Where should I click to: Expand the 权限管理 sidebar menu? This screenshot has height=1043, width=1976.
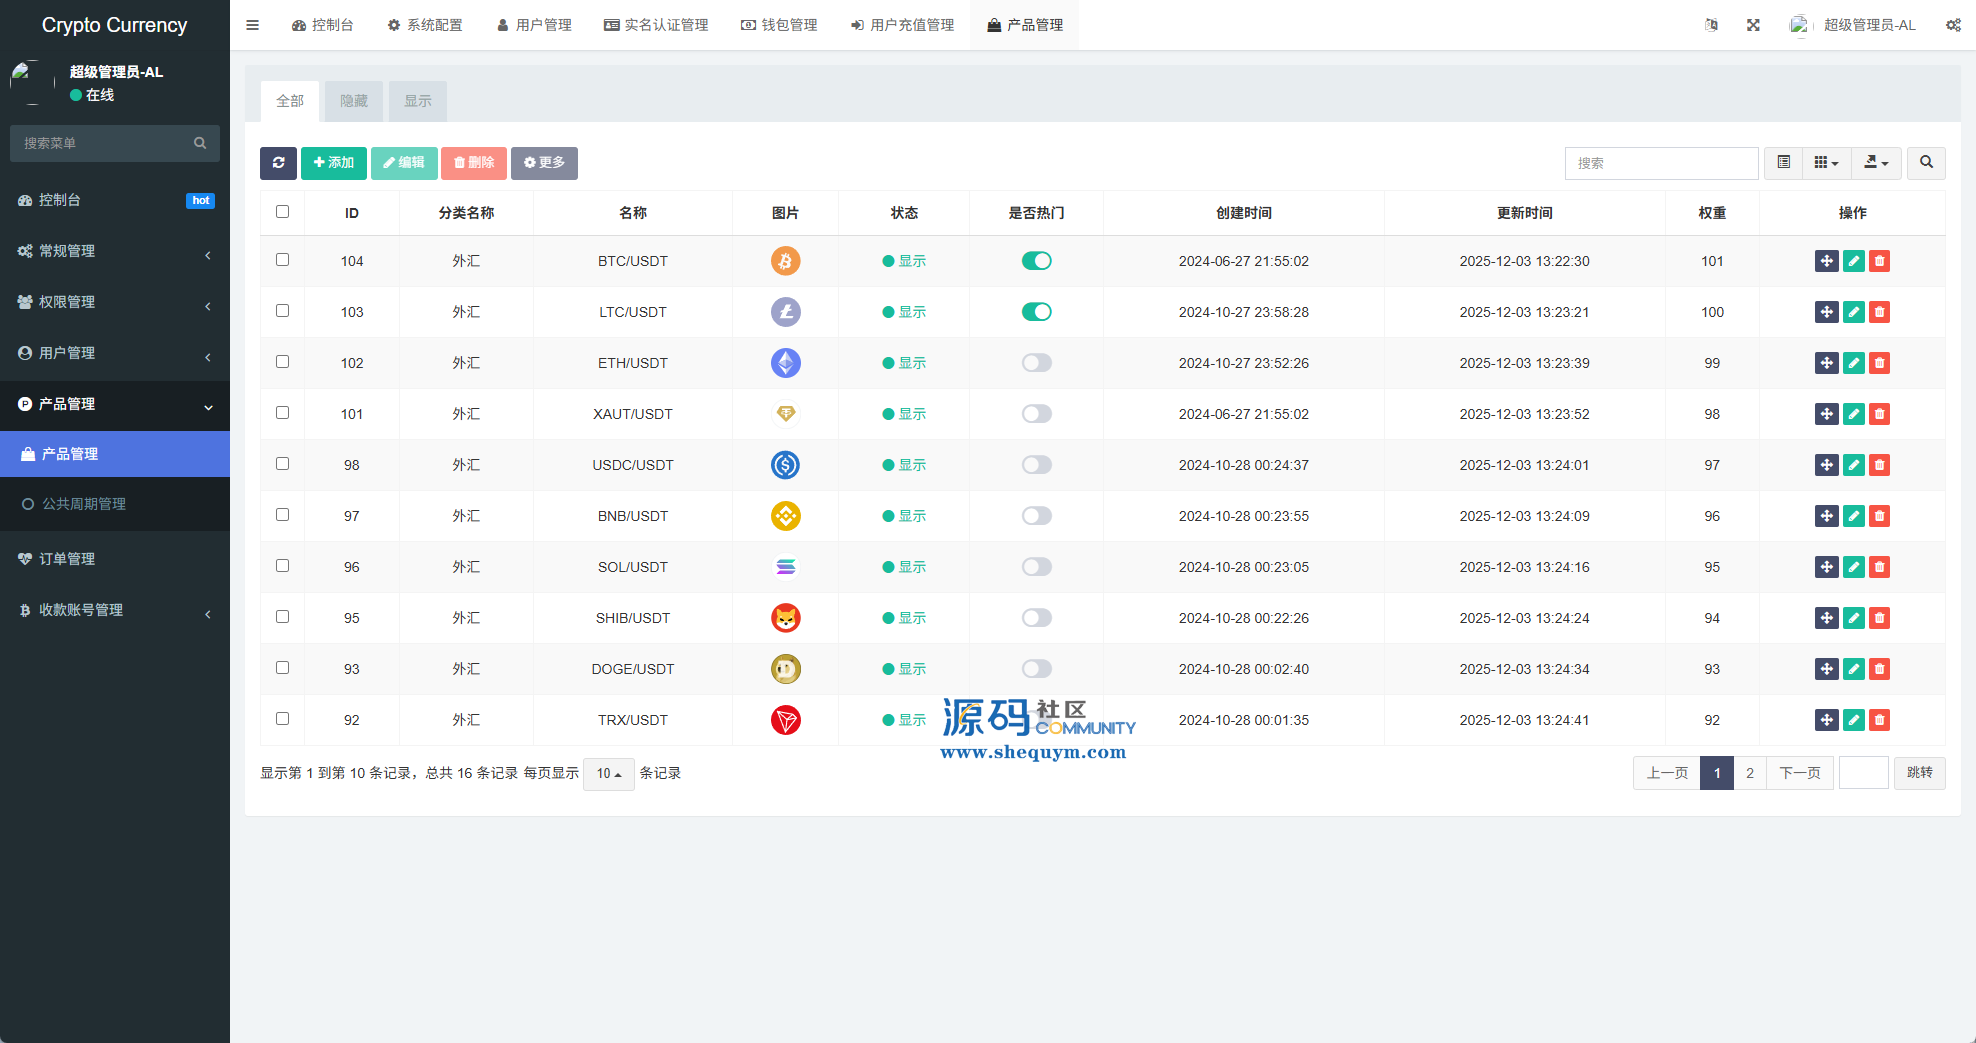pos(115,302)
